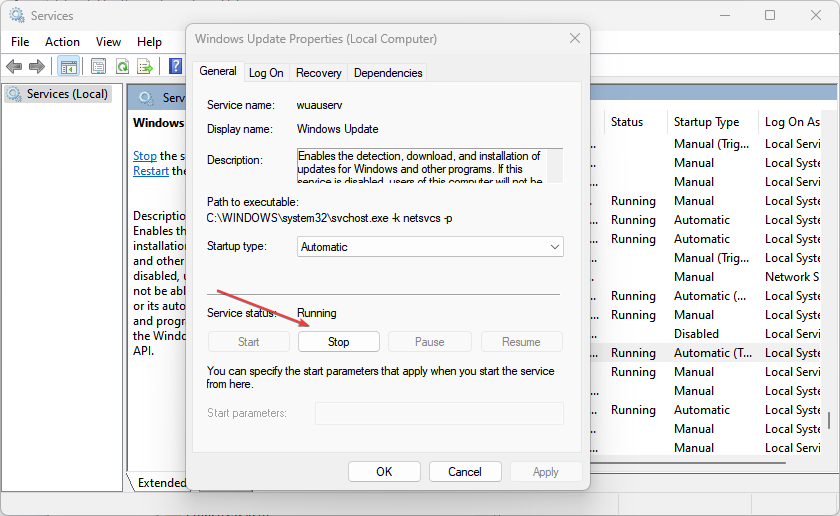Click the OK button
This screenshot has width=840, height=516.
pos(384,472)
